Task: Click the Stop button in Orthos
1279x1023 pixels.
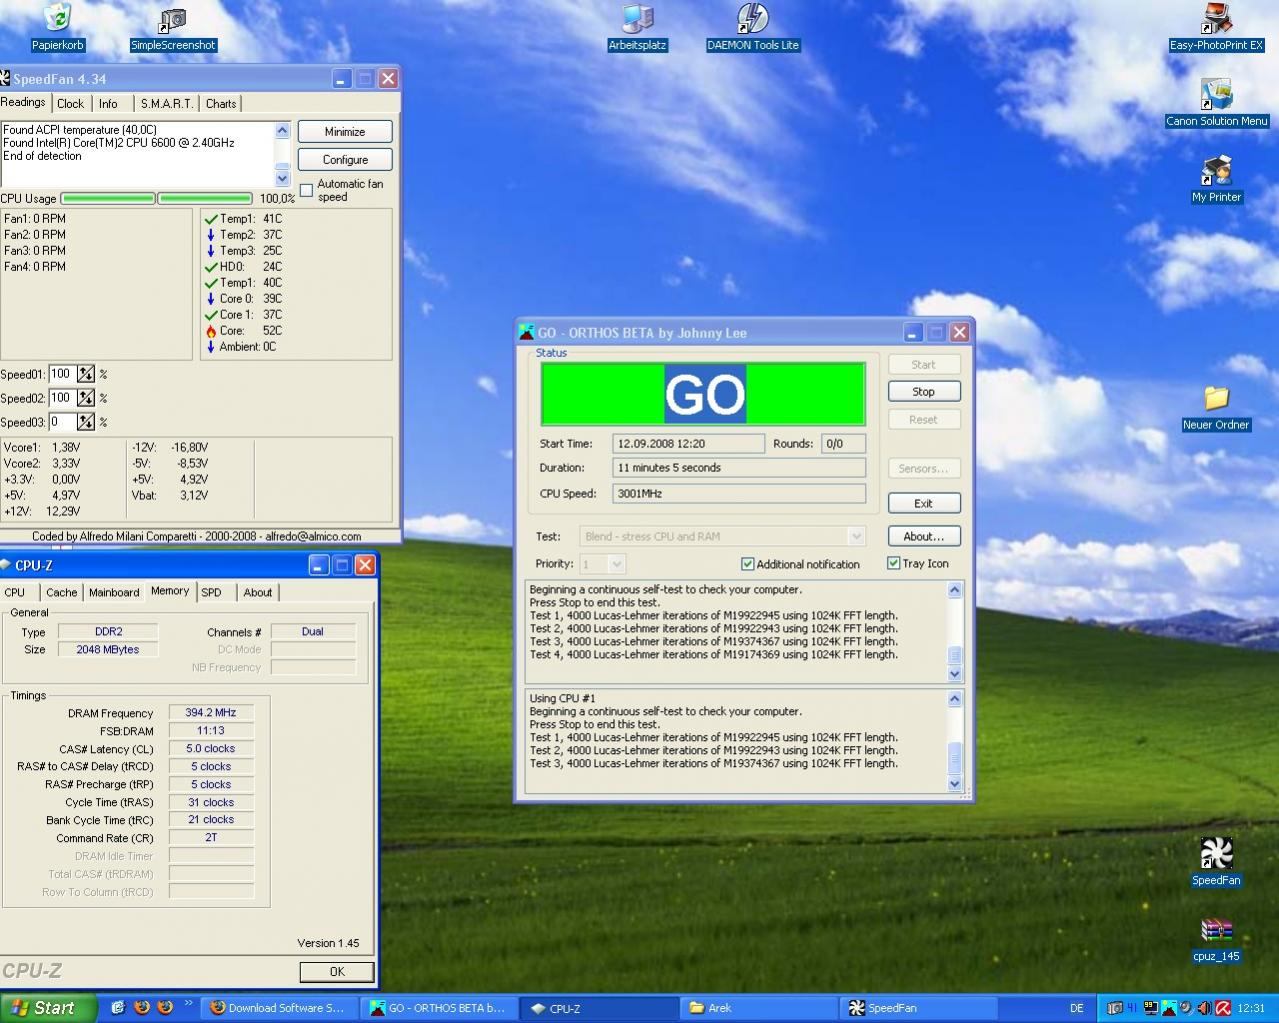Action: pos(923,392)
